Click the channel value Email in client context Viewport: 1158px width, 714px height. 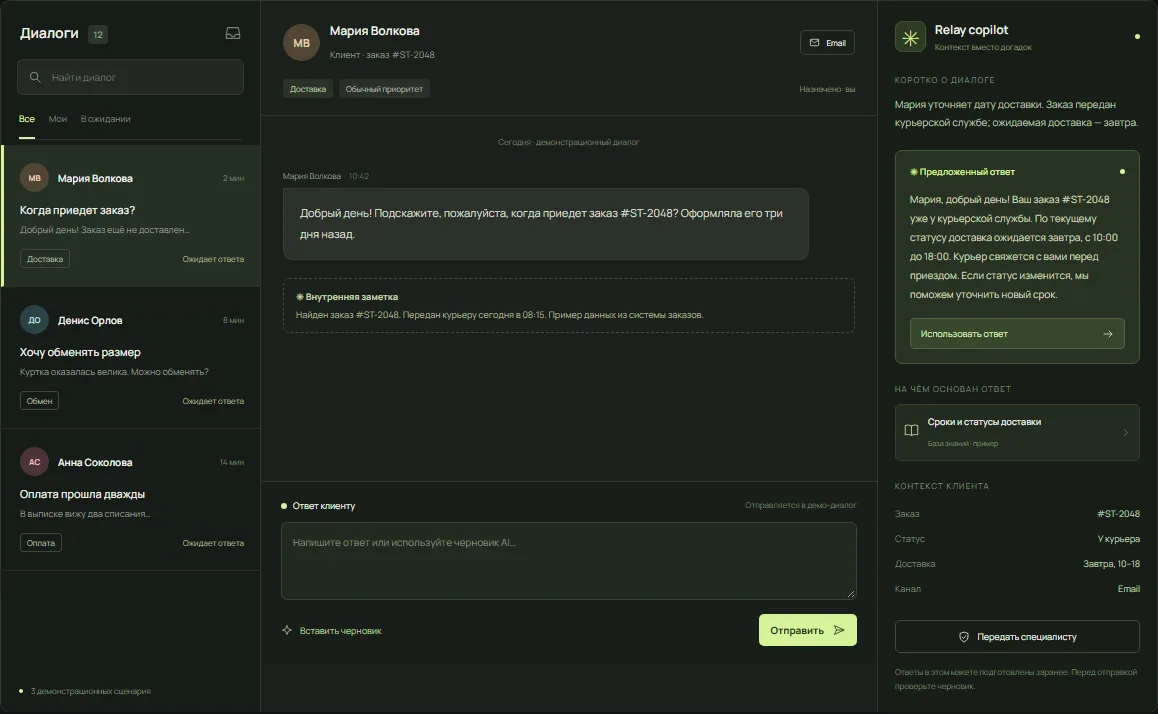tap(1128, 589)
